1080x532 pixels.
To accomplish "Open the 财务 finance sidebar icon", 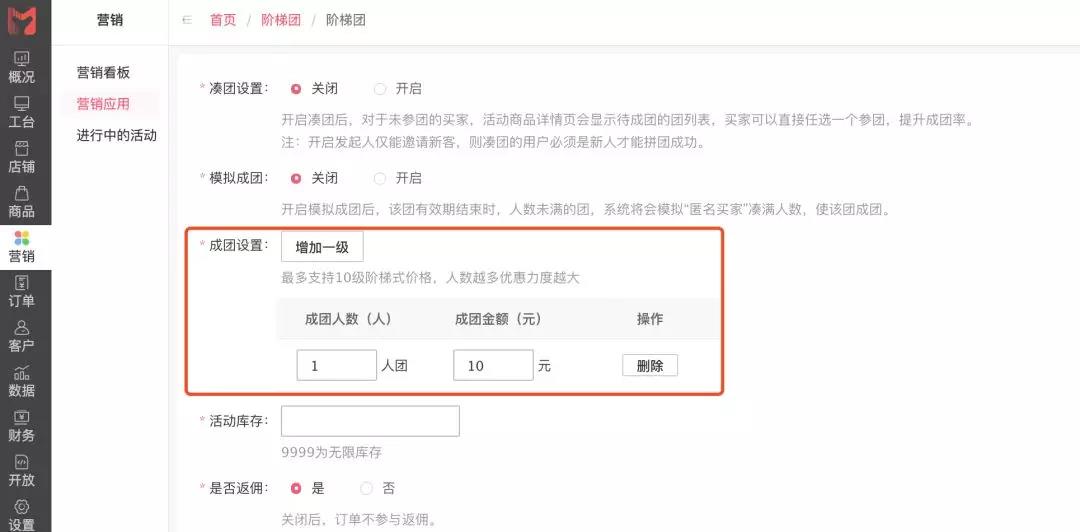I will (21, 418).
